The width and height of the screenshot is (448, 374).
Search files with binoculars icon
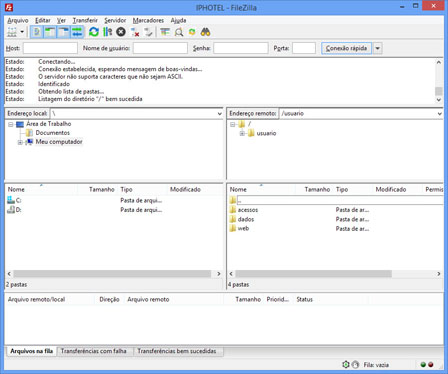point(205,32)
